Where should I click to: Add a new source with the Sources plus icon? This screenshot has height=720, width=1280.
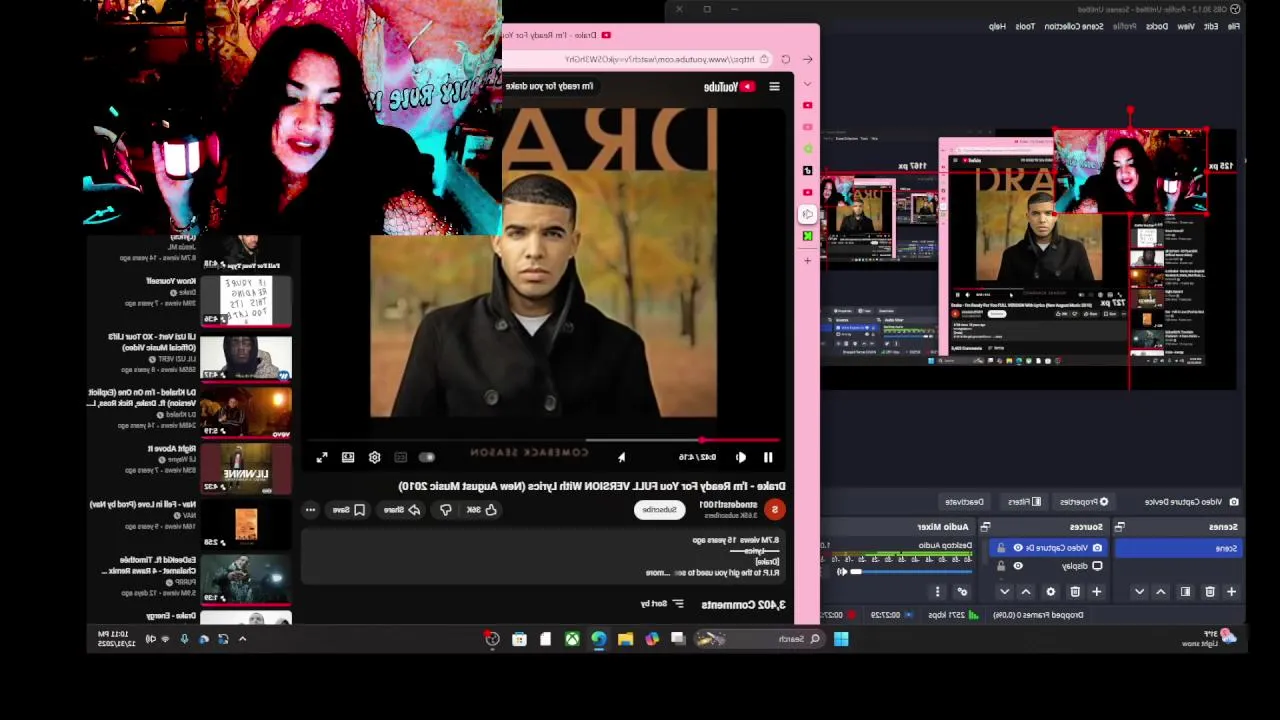[1096, 591]
